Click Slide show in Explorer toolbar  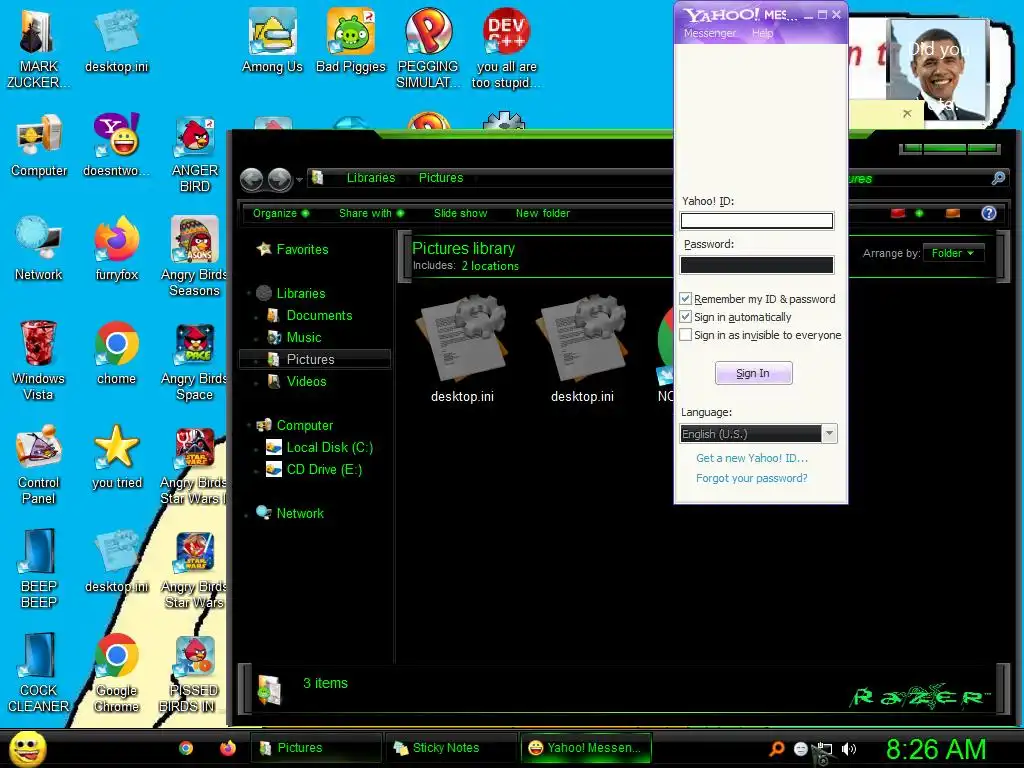coord(460,214)
